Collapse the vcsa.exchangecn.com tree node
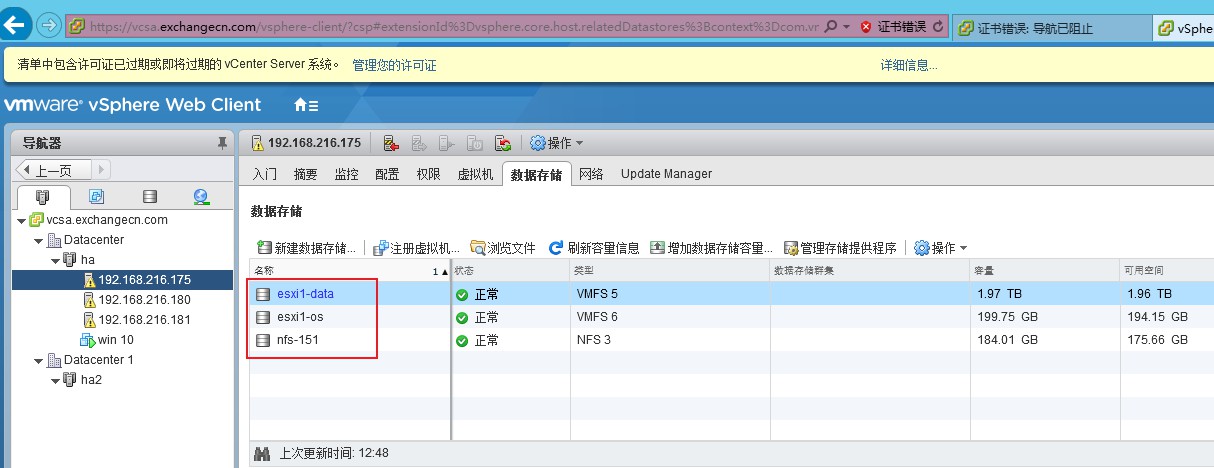The image size is (1214, 468). (x=21, y=220)
